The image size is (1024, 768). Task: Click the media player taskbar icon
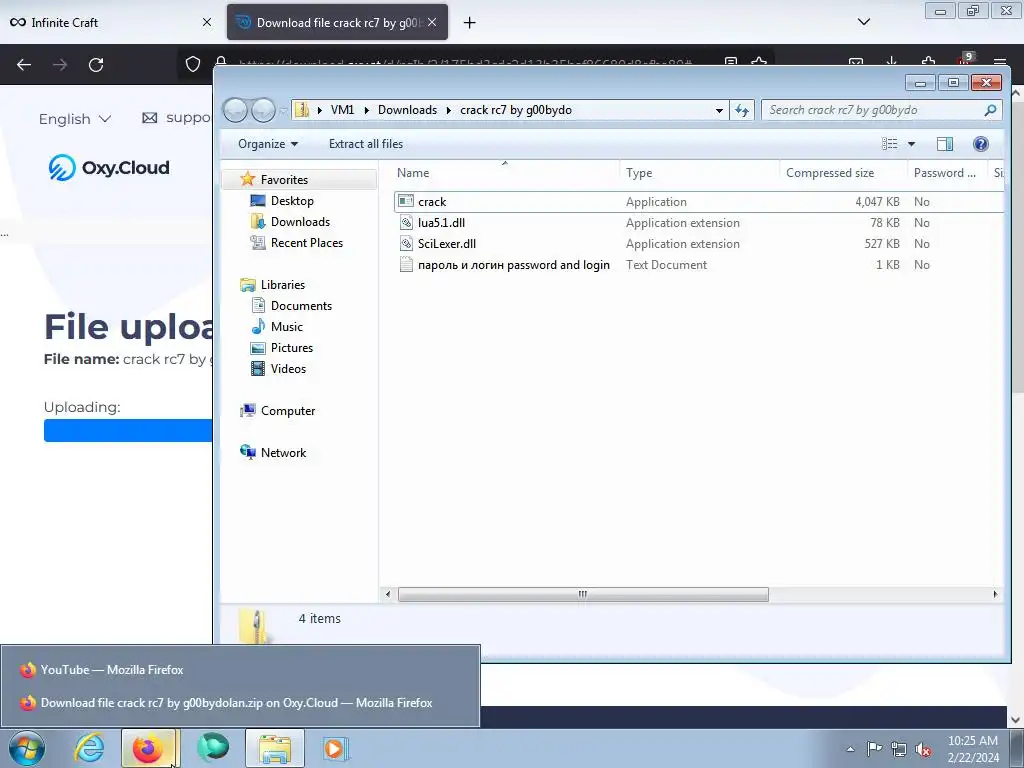point(336,748)
